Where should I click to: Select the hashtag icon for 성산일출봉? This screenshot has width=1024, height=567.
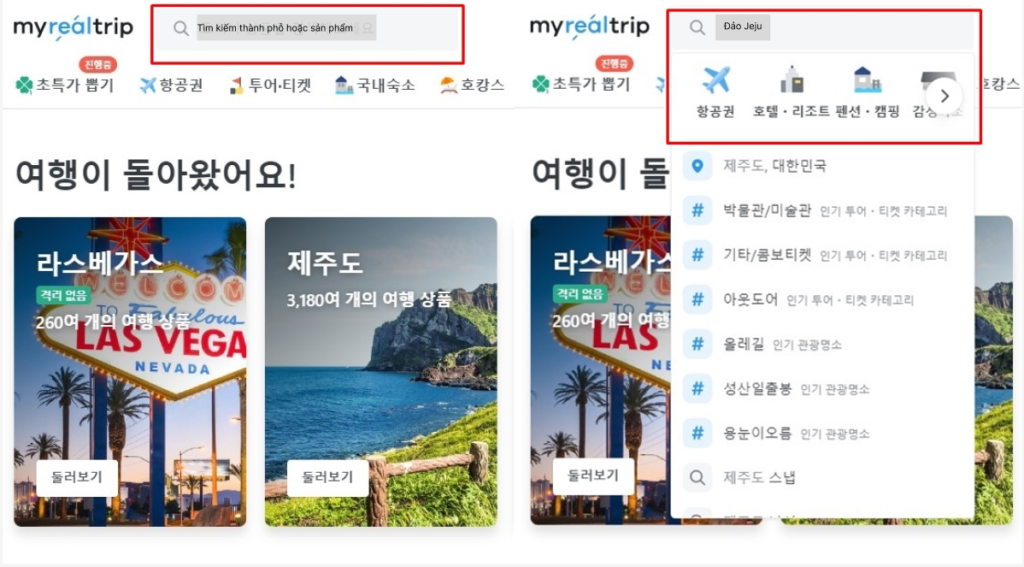pyautogui.click(x=697, y=389)
